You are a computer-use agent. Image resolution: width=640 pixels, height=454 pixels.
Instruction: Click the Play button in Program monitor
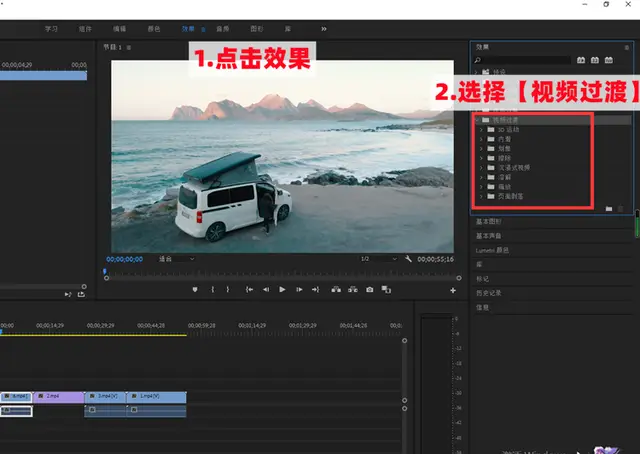[x=282, y=289]
